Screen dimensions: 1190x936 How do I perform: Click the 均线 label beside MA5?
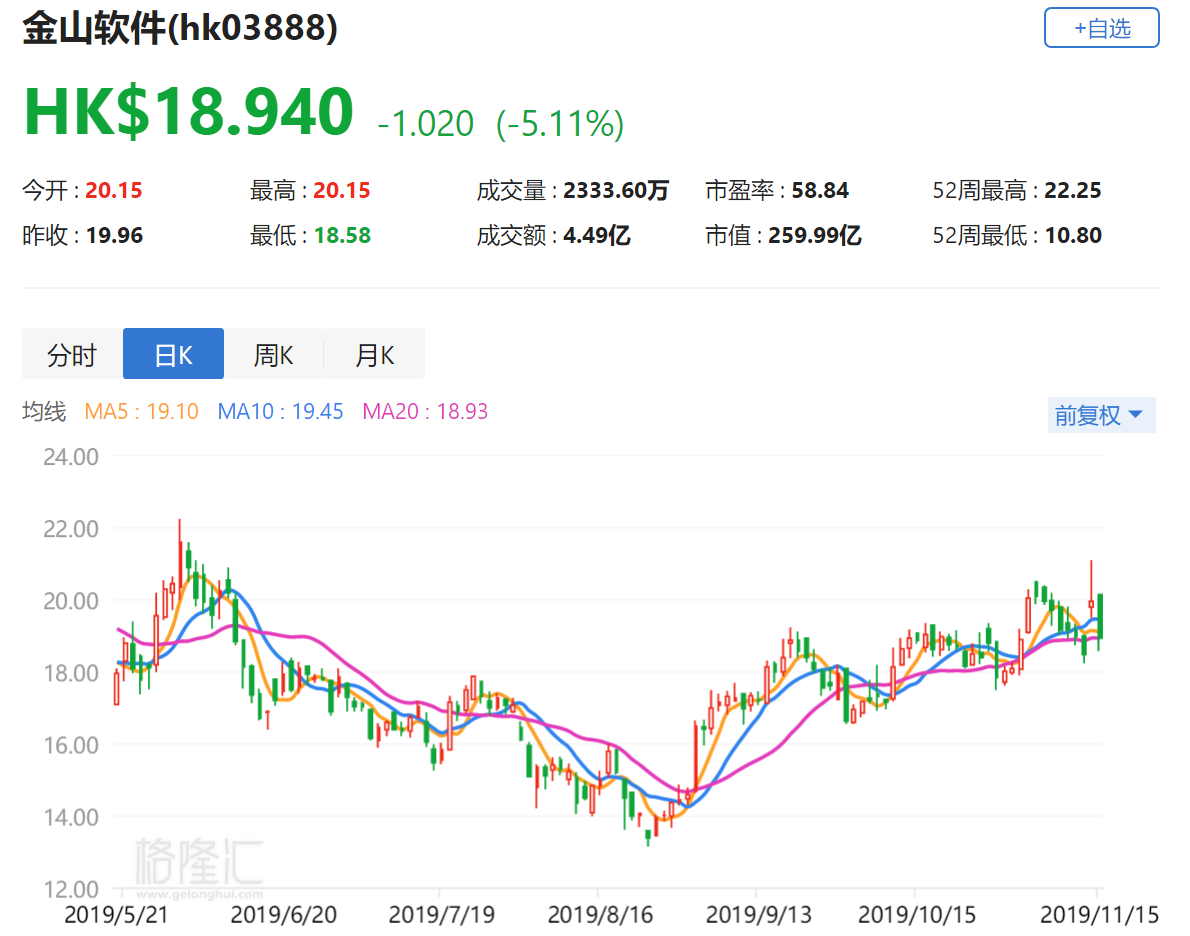(44, 411)
